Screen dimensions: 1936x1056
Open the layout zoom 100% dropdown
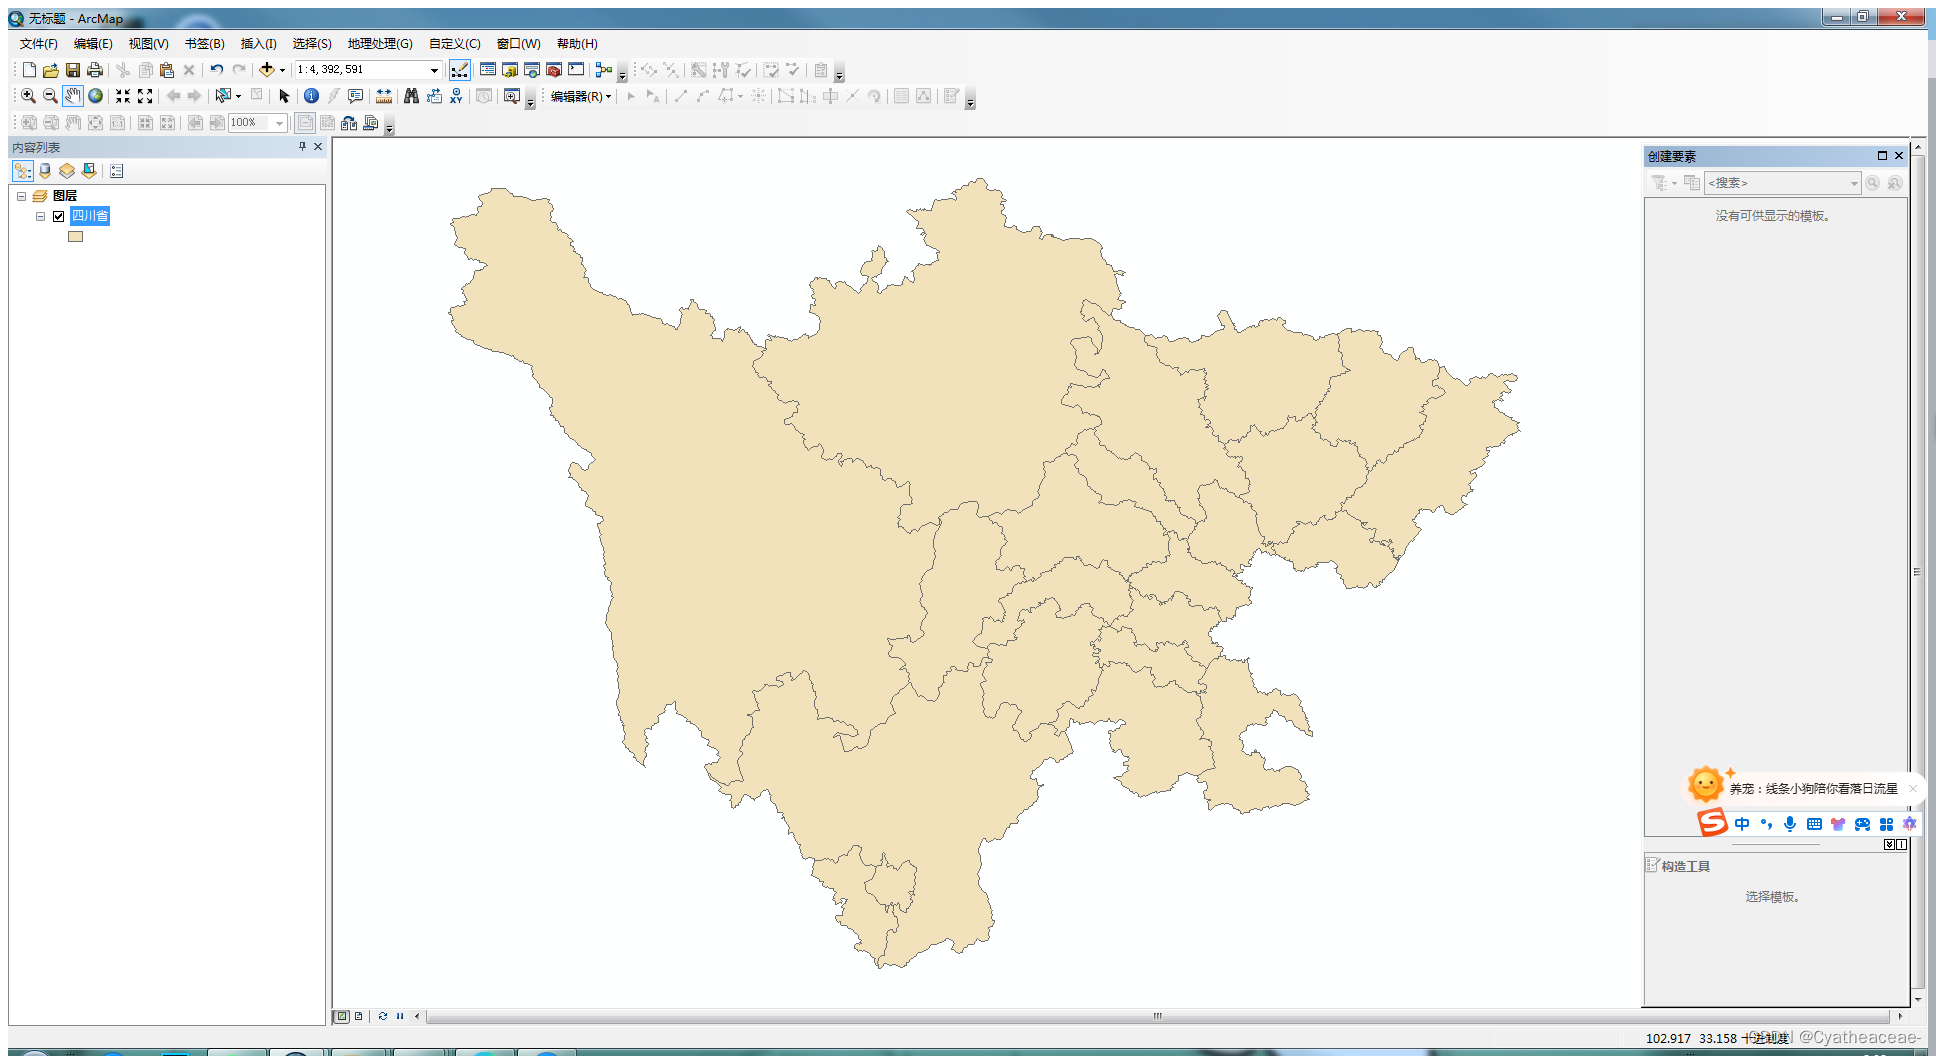coord(279,122)
